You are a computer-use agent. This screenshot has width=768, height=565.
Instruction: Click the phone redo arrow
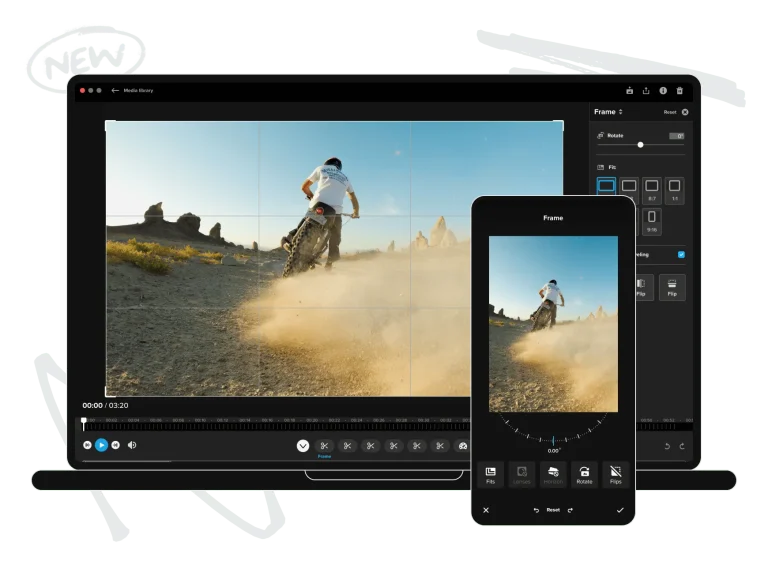tap(570, 510)
